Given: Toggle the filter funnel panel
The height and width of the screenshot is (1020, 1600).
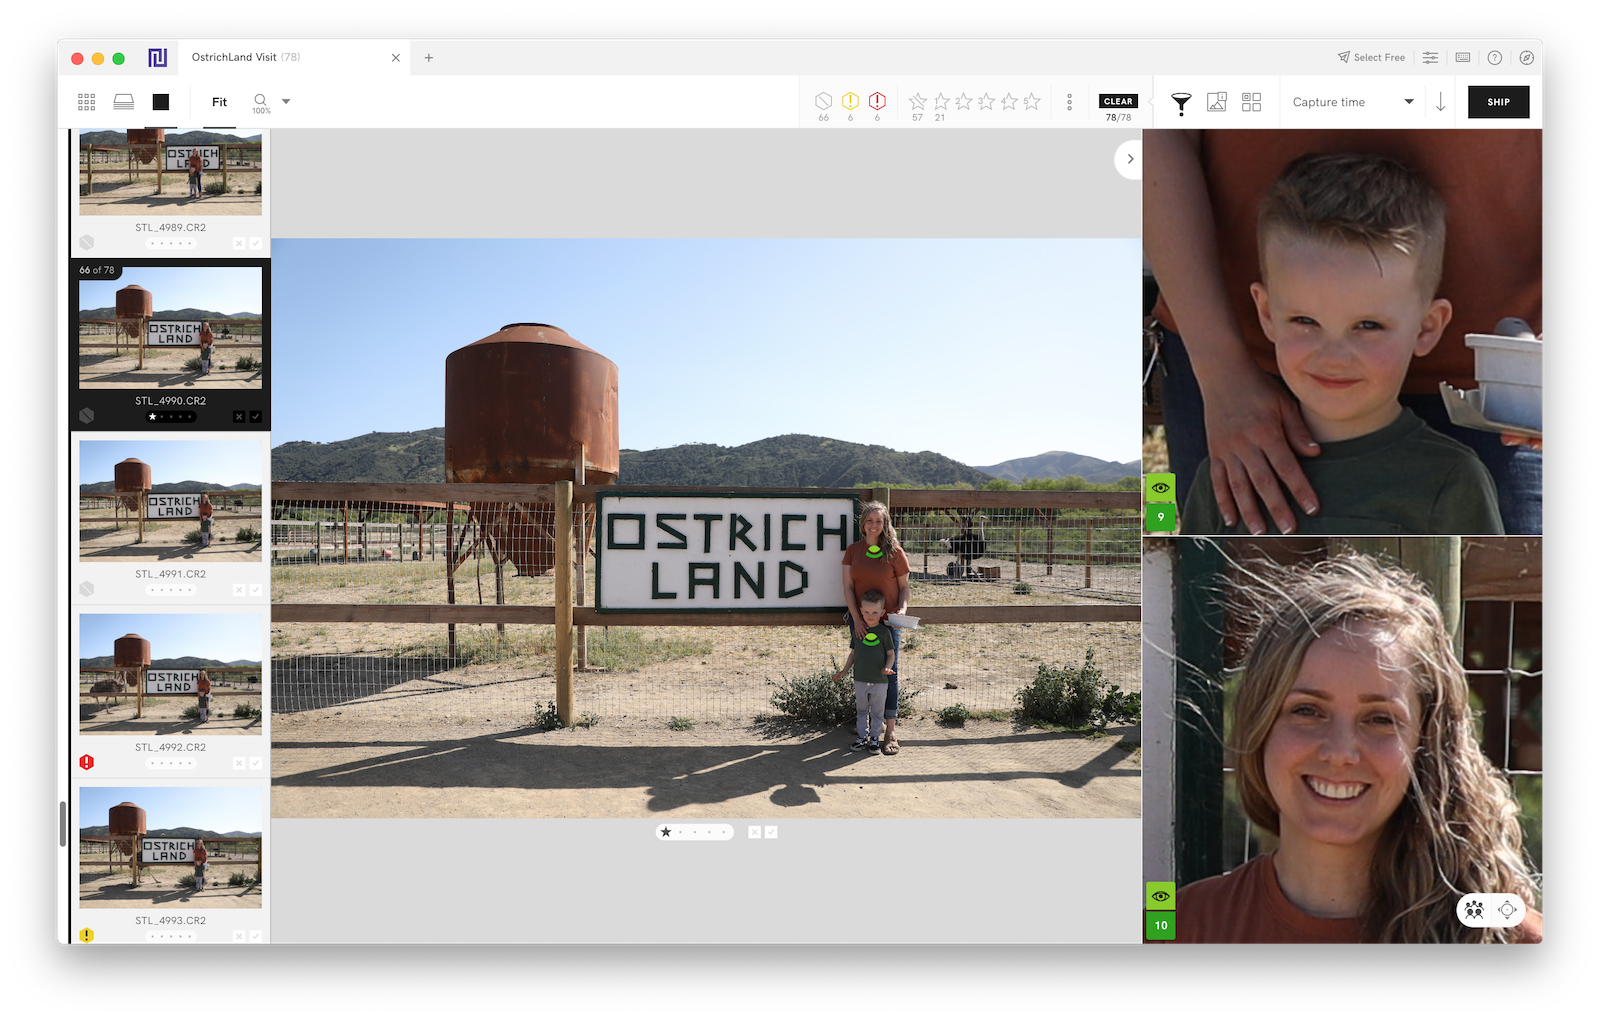Looking at the screenshot, I should [1181, 103].
